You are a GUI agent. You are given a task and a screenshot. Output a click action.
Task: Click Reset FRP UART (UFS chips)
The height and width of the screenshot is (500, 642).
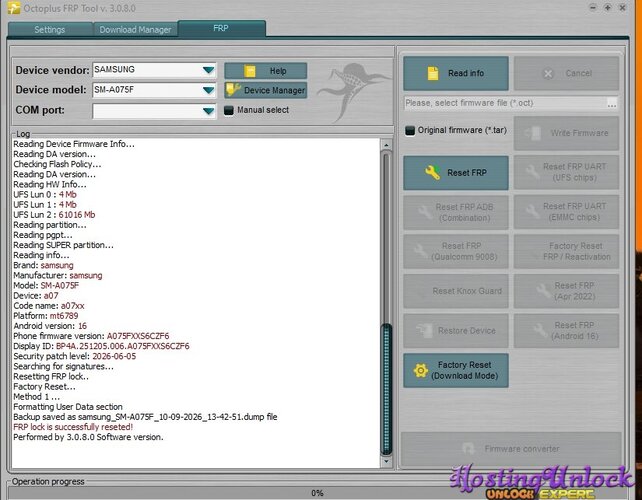pos(566,172)
